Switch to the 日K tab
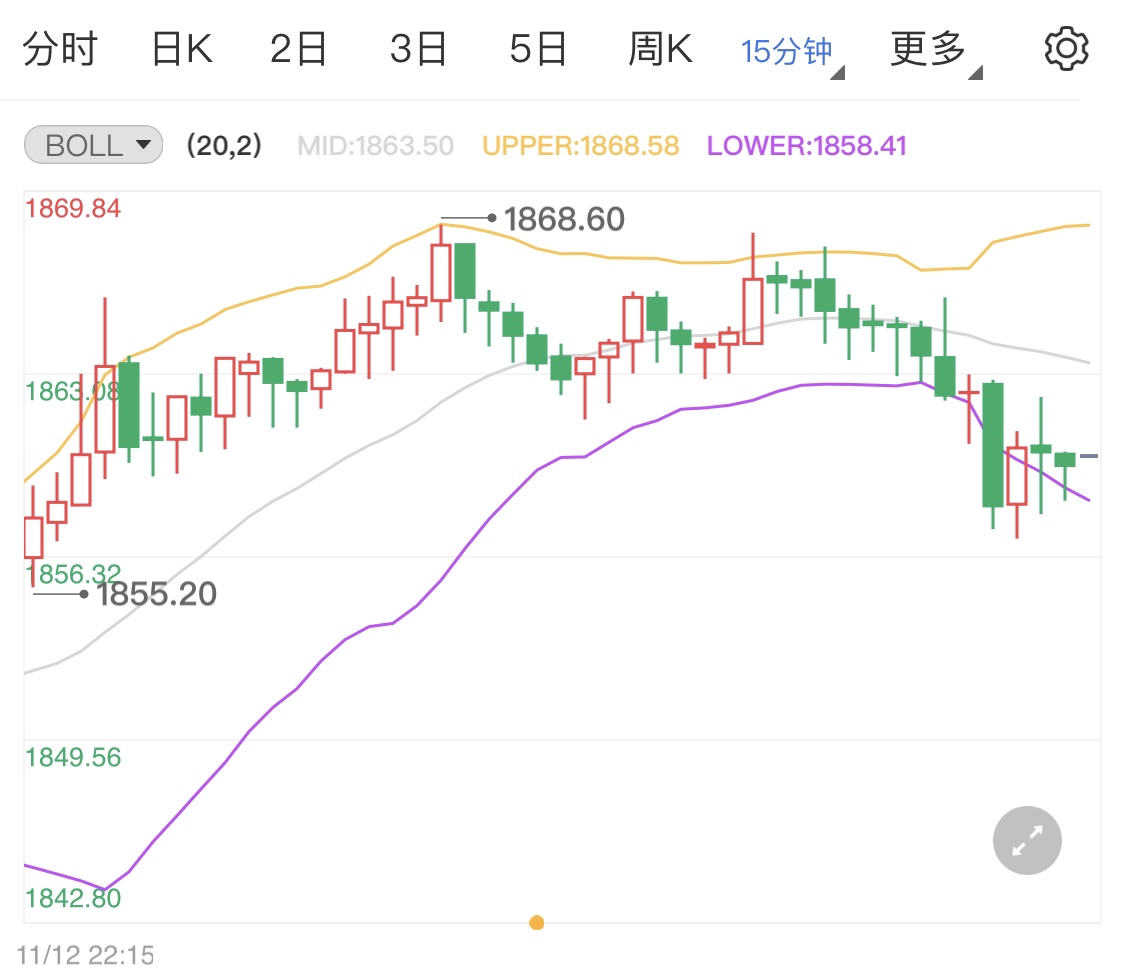1125x979 pixels. (182, 49)
